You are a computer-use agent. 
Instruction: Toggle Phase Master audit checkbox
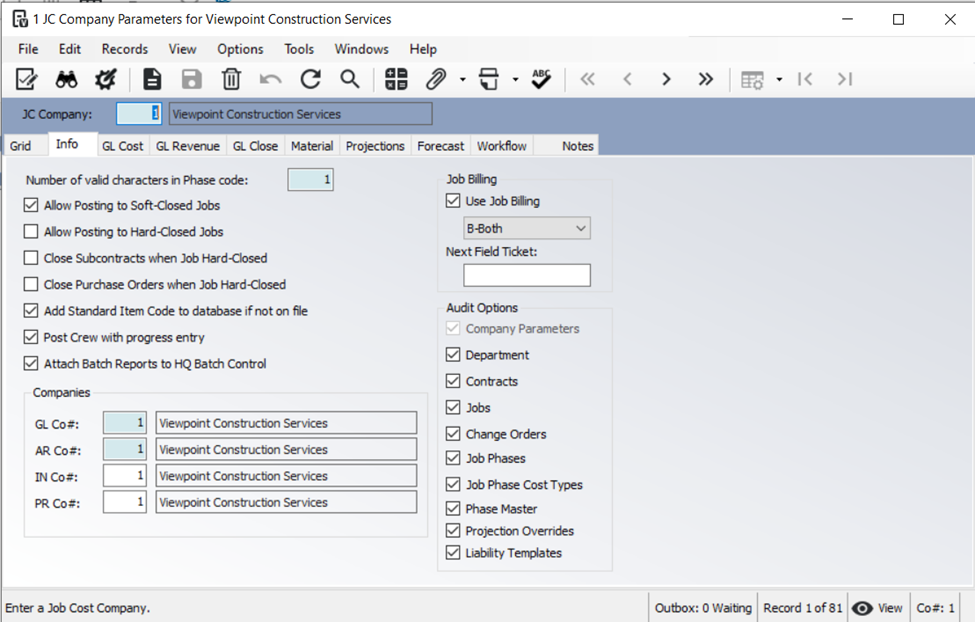tap(453, 509)
